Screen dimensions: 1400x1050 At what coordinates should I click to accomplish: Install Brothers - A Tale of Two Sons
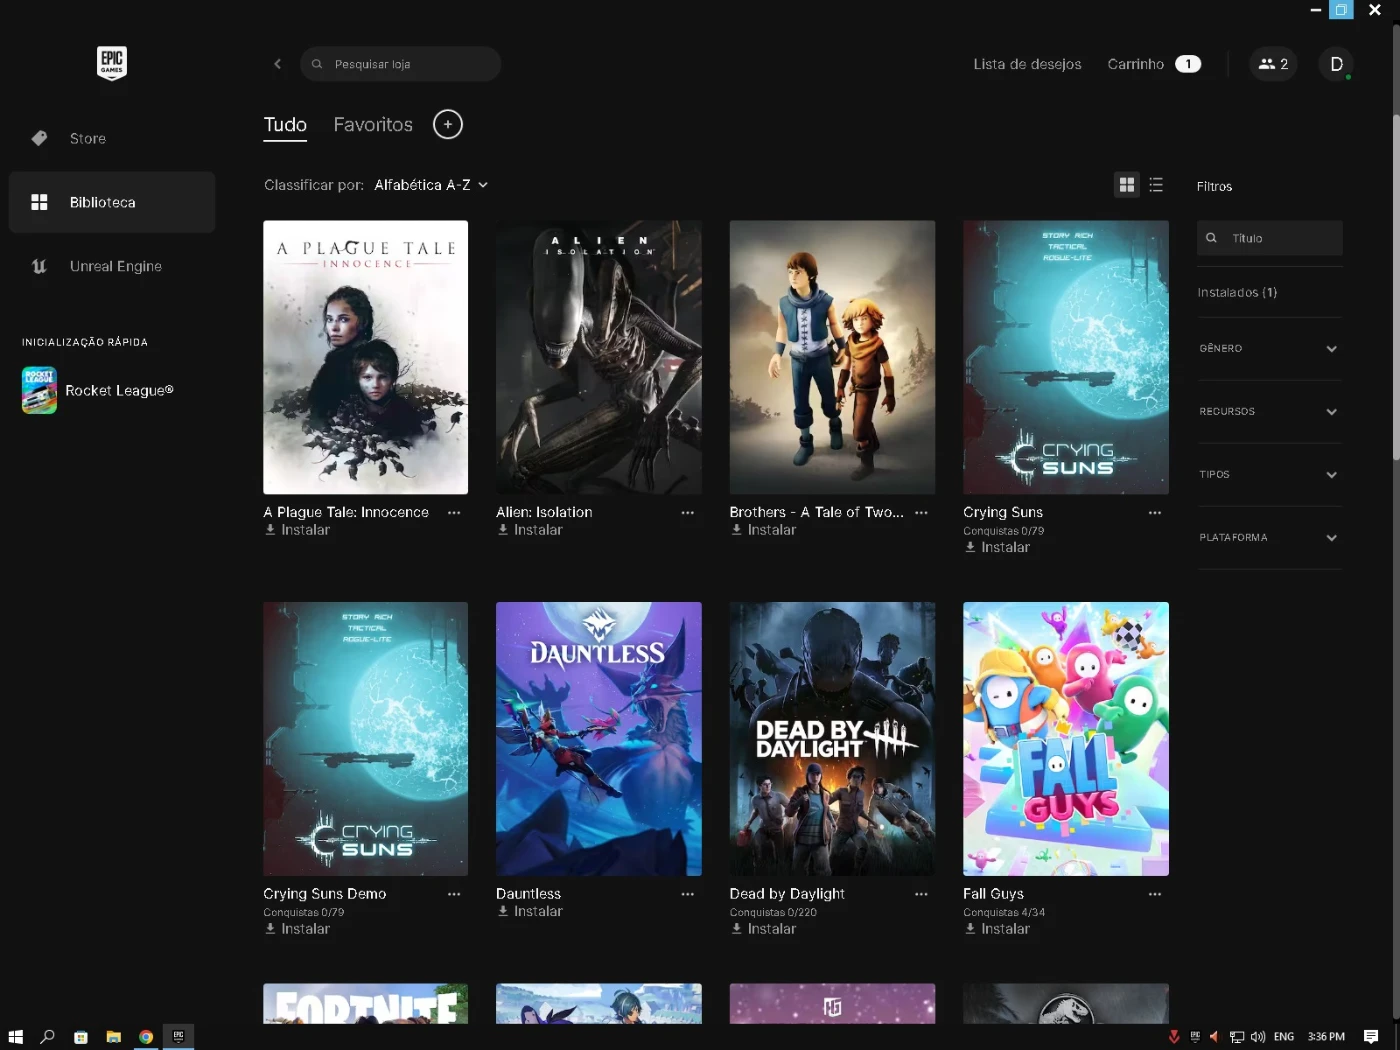point(764,530)
